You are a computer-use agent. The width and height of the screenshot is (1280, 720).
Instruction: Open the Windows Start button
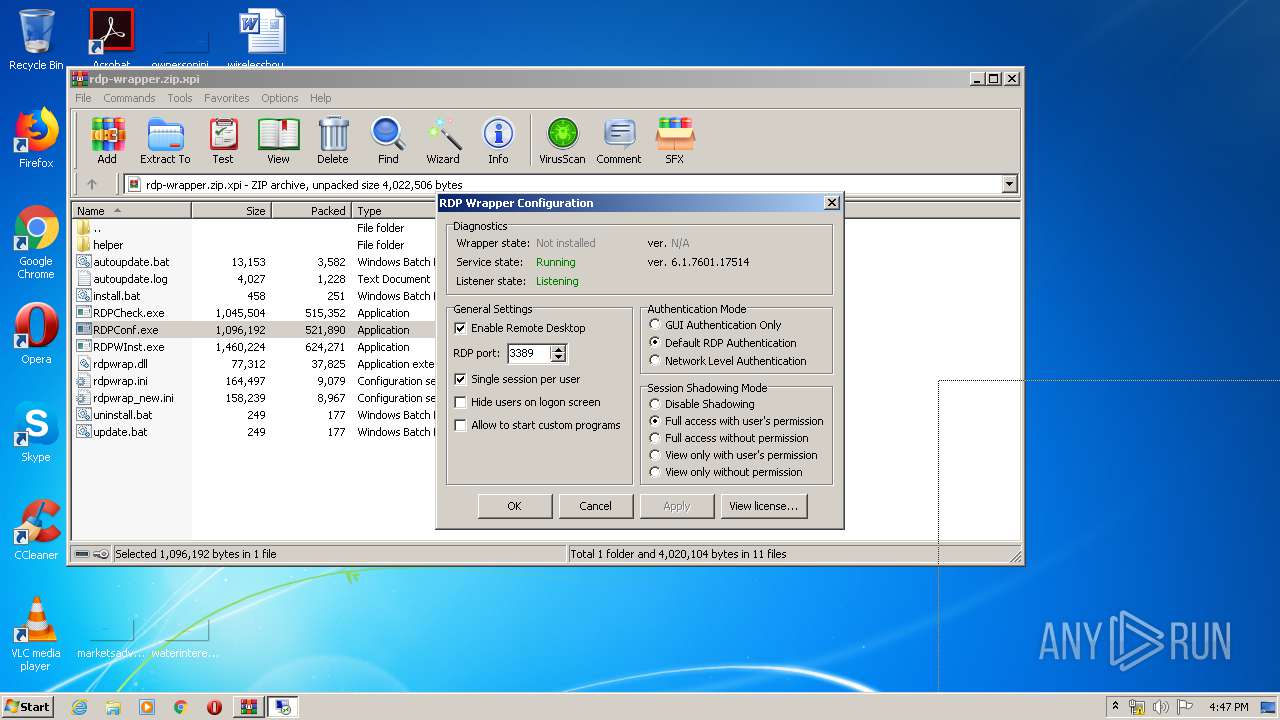tap(27, 707)
